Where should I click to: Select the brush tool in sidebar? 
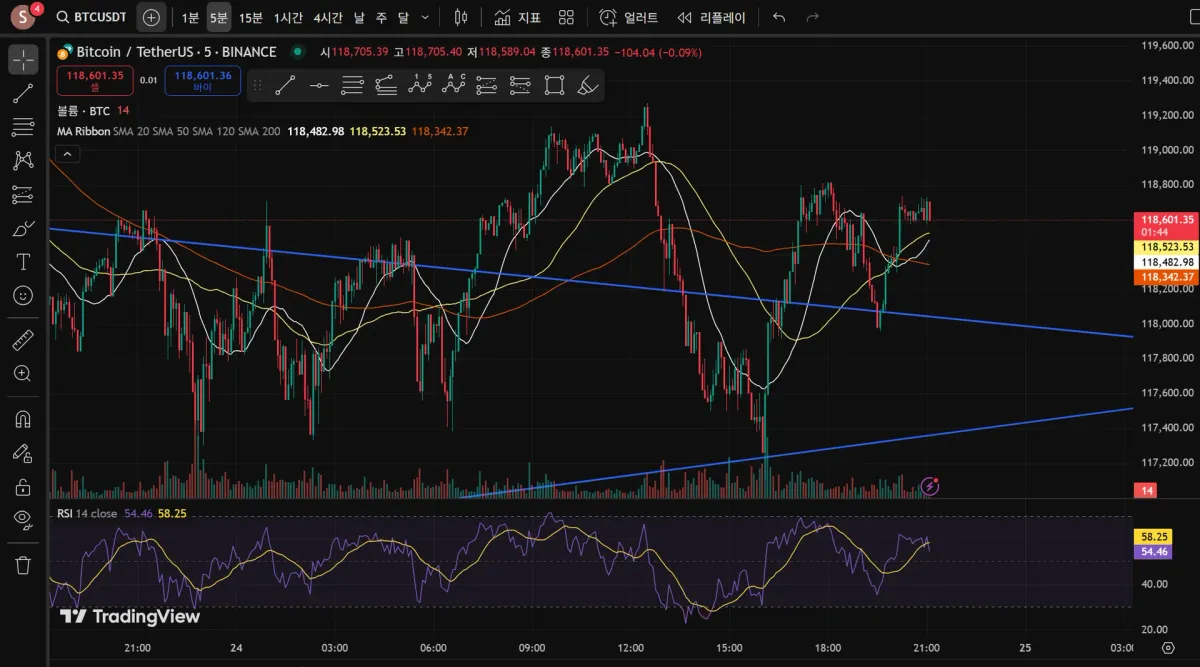23,229
